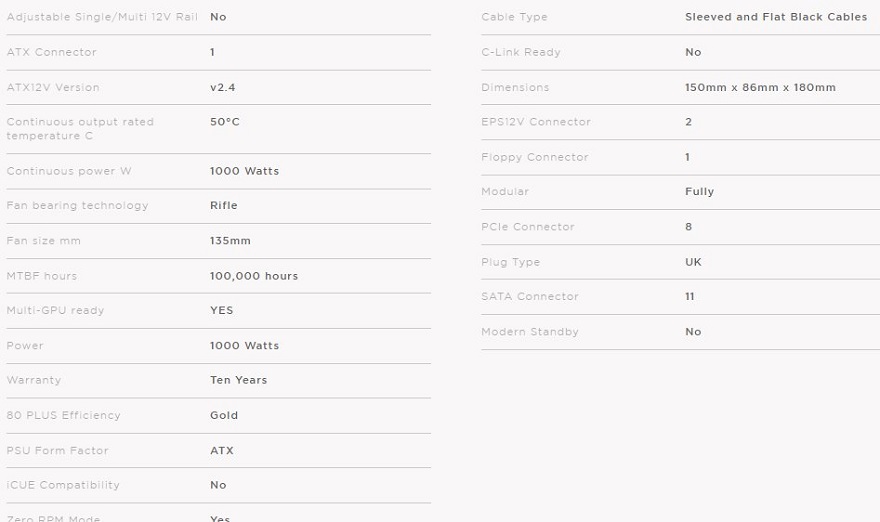
Task: Click the Rifle fan bearing value
Action: click(x=223, y=205)
